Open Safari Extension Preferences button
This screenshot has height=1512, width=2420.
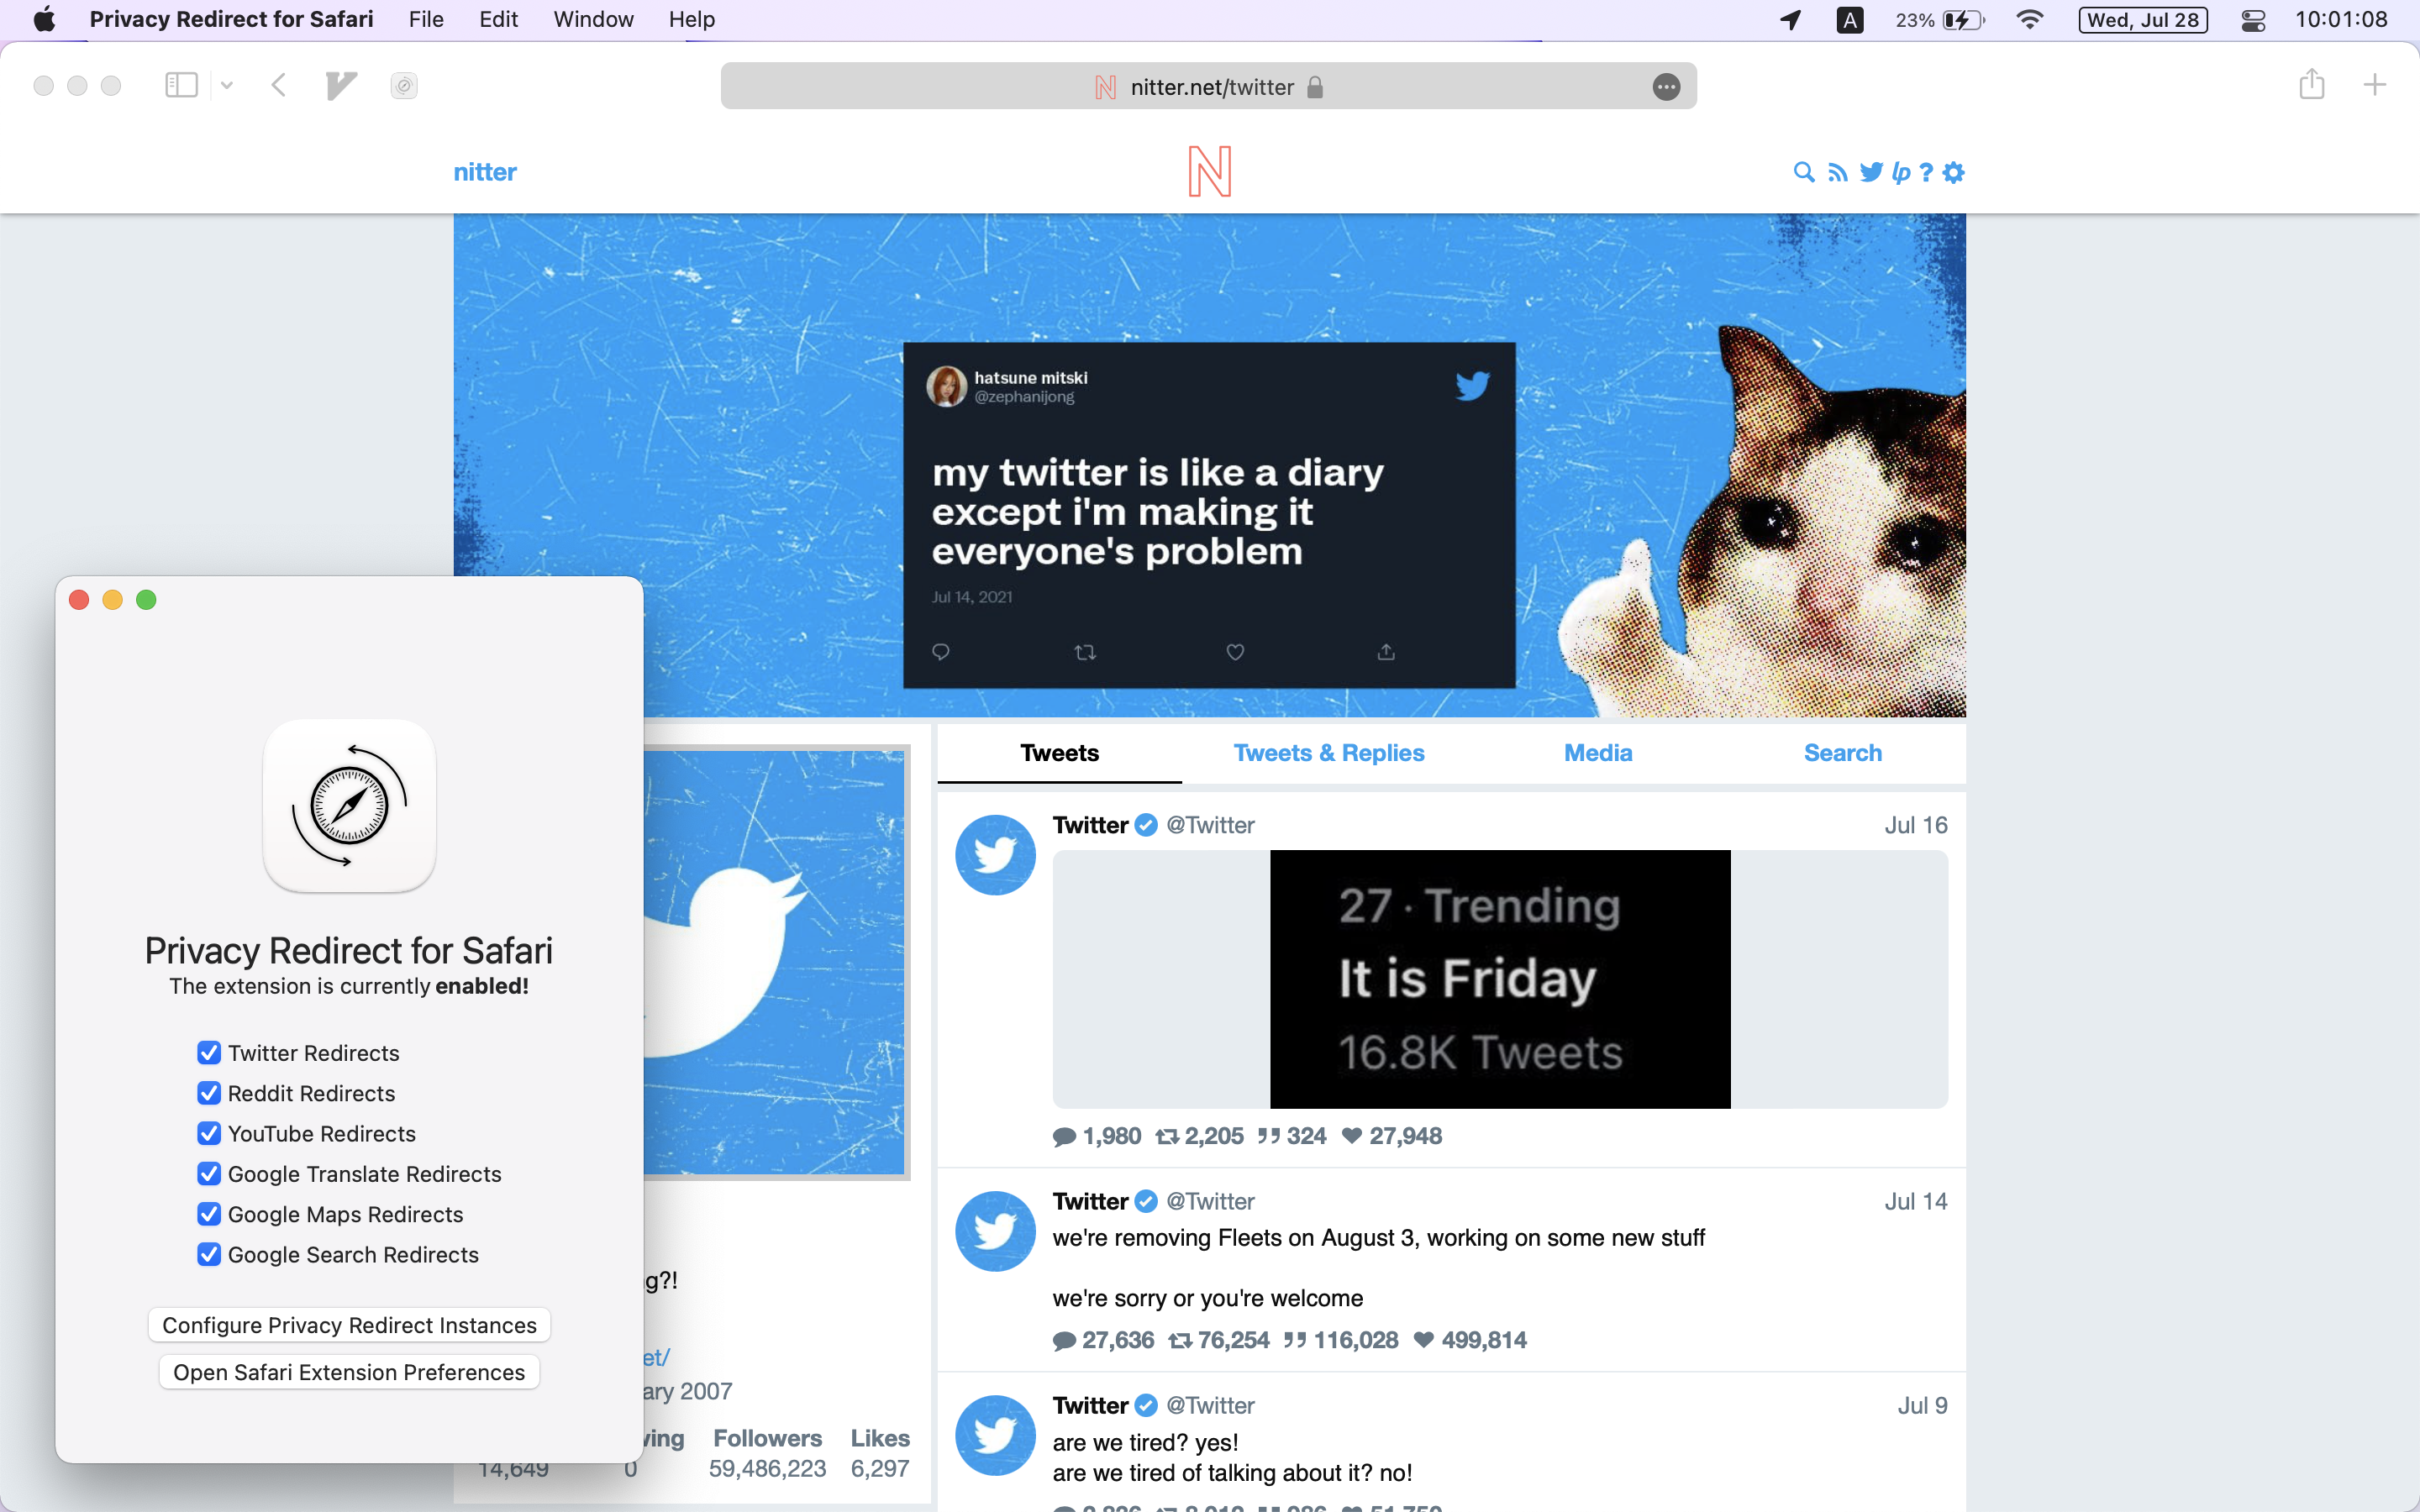point(349,1373)
